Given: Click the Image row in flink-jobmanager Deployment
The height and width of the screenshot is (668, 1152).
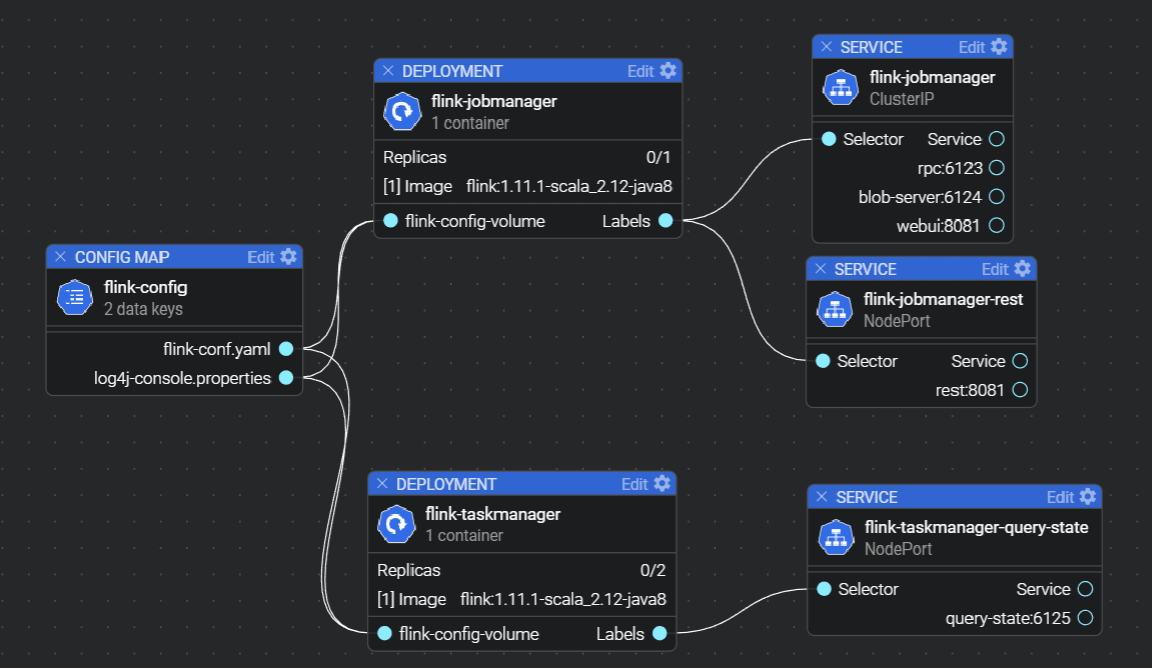Looking at the screenshot, I should 528,186.
